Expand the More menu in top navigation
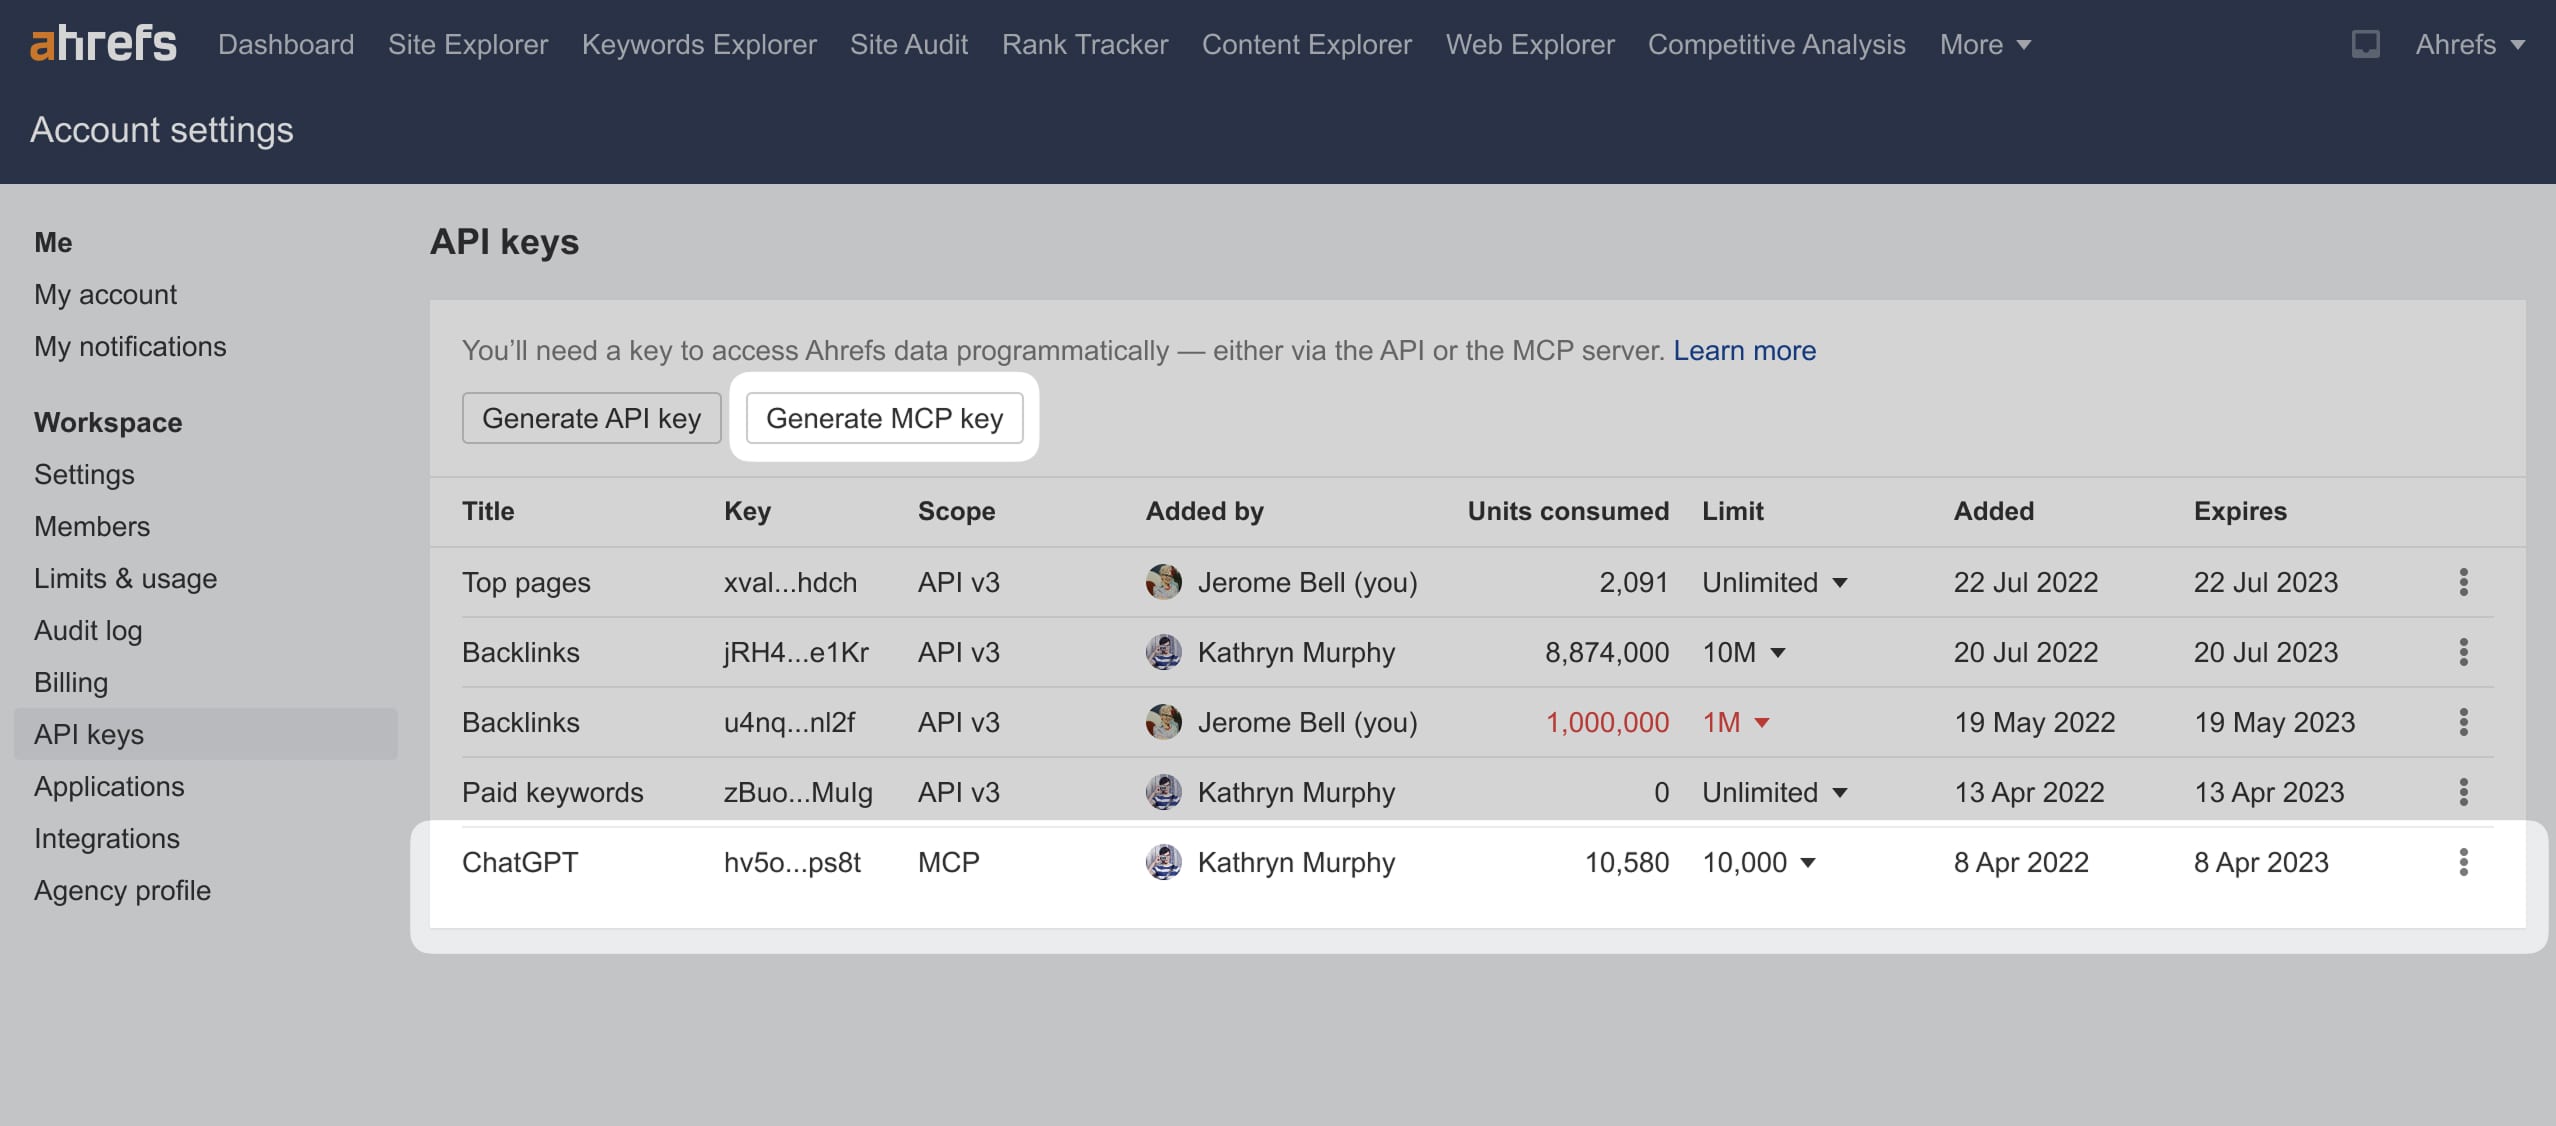The width and height of the screenshot is (2556, 1126). 1984,44
